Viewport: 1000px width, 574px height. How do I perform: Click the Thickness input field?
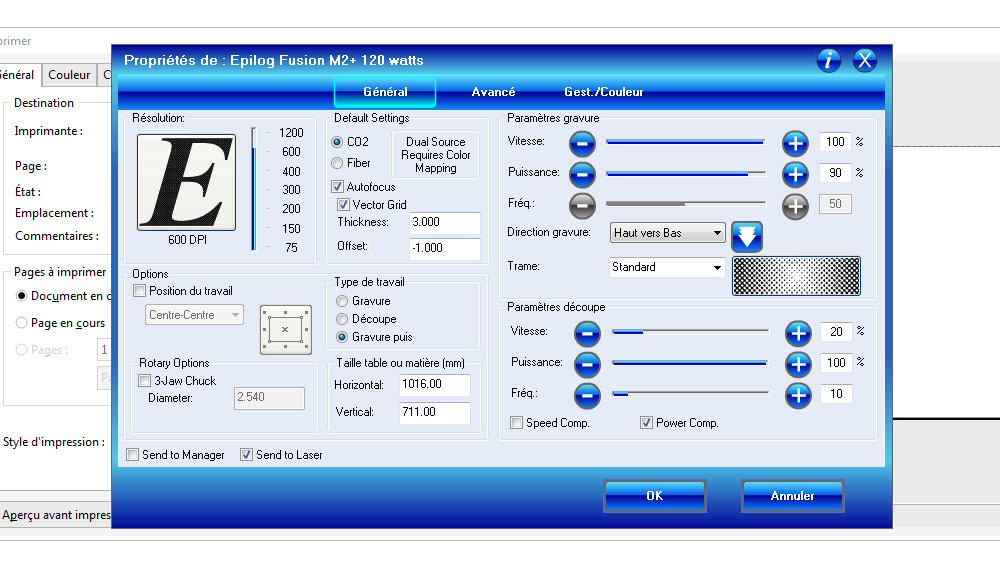point(445,223)
